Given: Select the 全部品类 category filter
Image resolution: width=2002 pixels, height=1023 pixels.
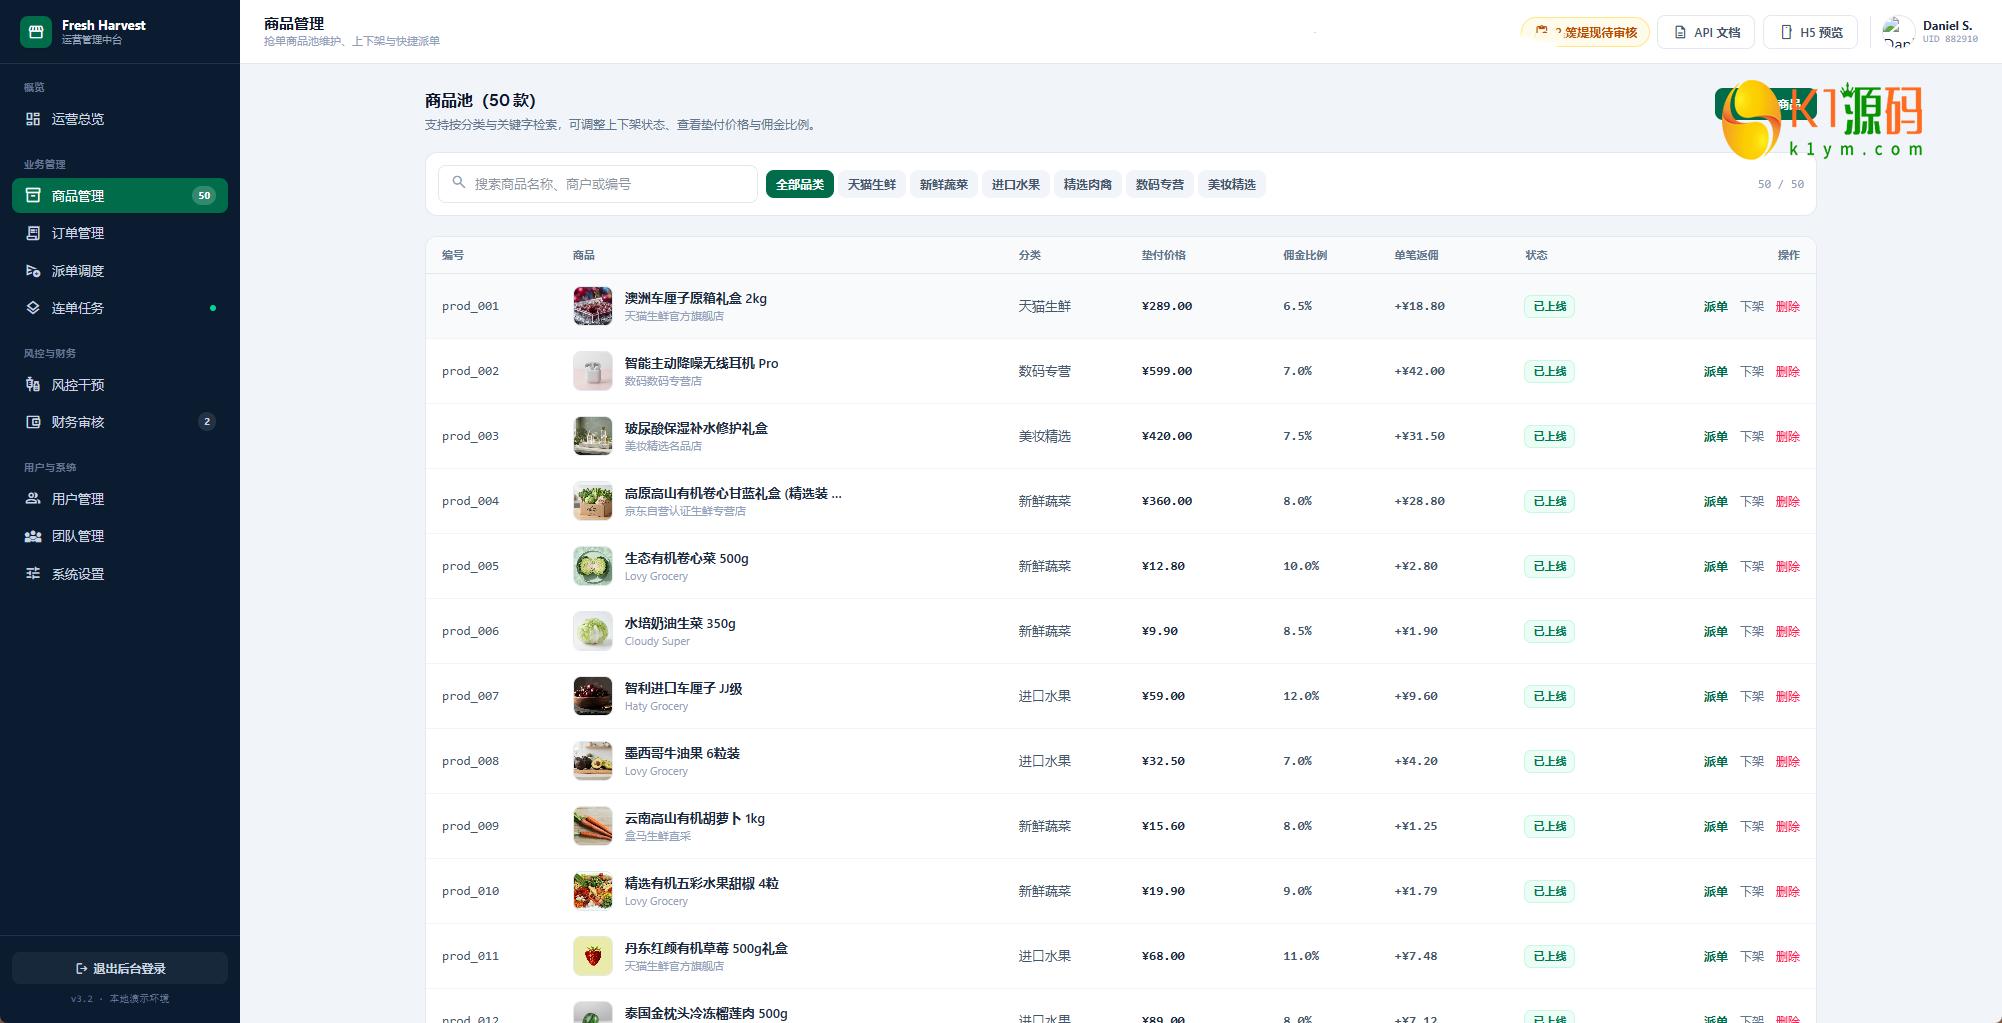Looking at the screenshot, I should click(800, 184).
